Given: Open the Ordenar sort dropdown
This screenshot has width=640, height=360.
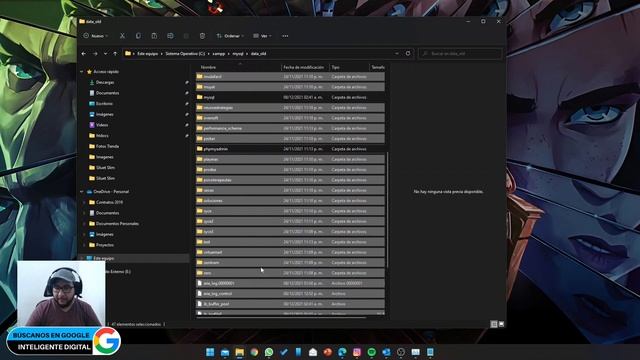Looking at the screenshot, I should tap(230, 36).
